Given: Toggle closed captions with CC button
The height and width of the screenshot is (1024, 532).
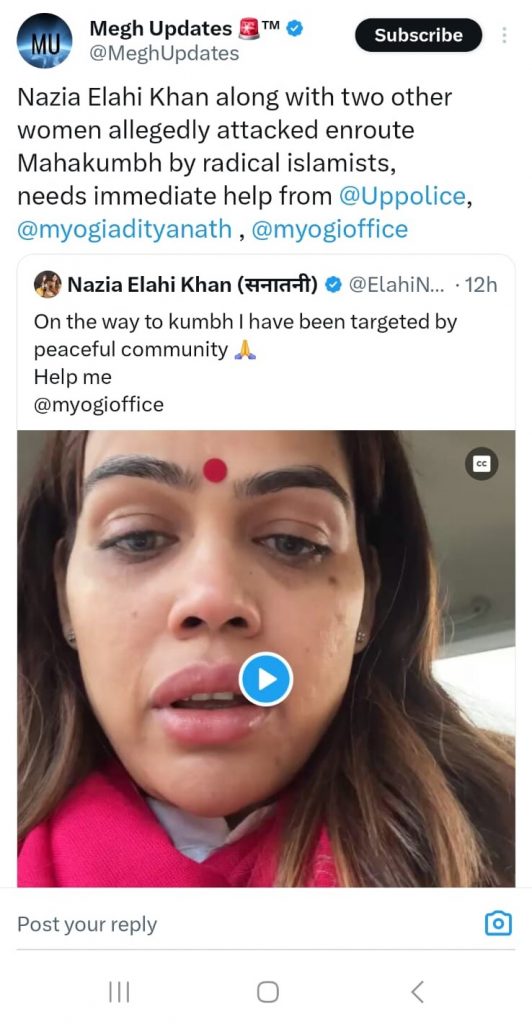Looking at the screenshot, I should coord(482,464).
